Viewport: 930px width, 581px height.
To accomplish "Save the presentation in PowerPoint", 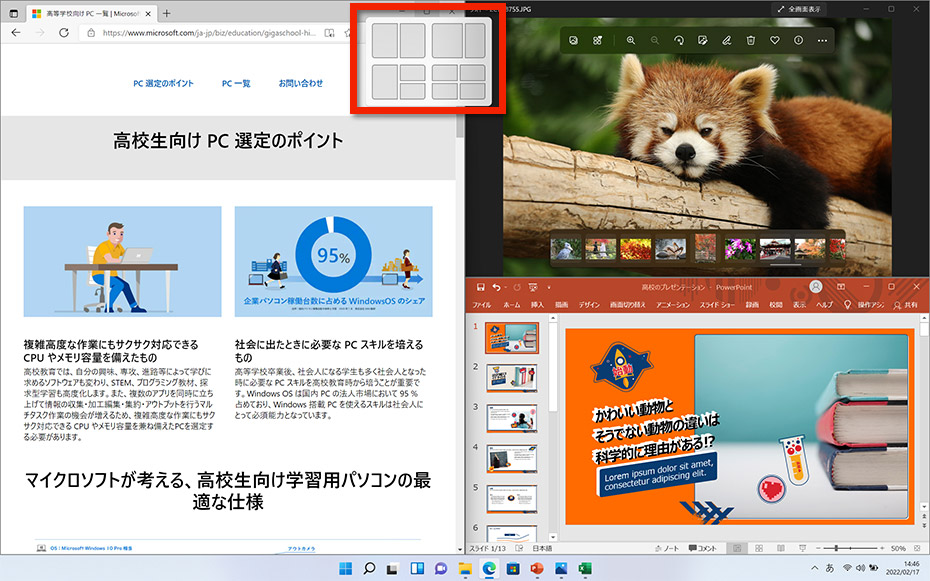I will [x=480, y=288].
